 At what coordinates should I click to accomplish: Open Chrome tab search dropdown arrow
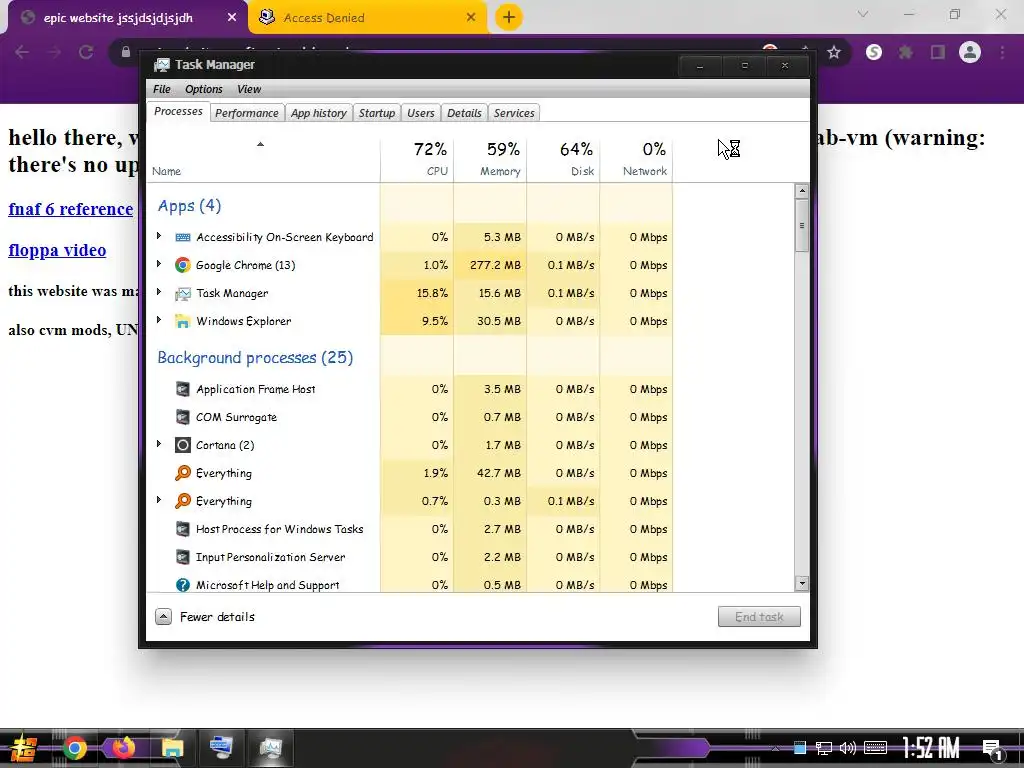click(863, 14)
